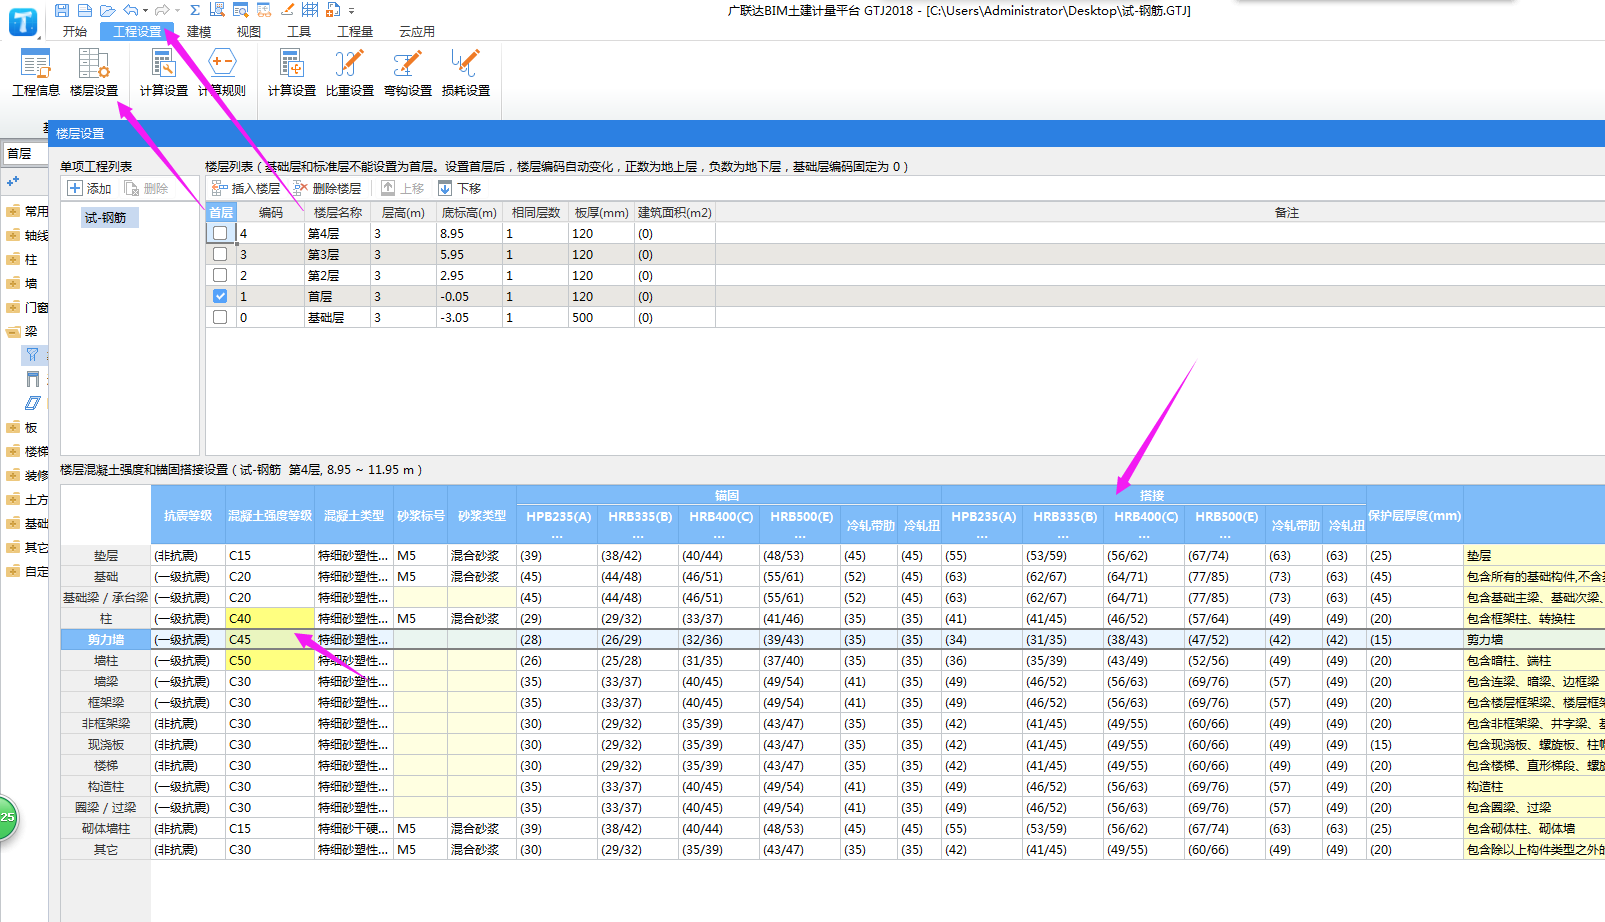Click the Sigma sum calculation icon
Viewport: 1605px width, 922px height.
click(x=195, y=10)
